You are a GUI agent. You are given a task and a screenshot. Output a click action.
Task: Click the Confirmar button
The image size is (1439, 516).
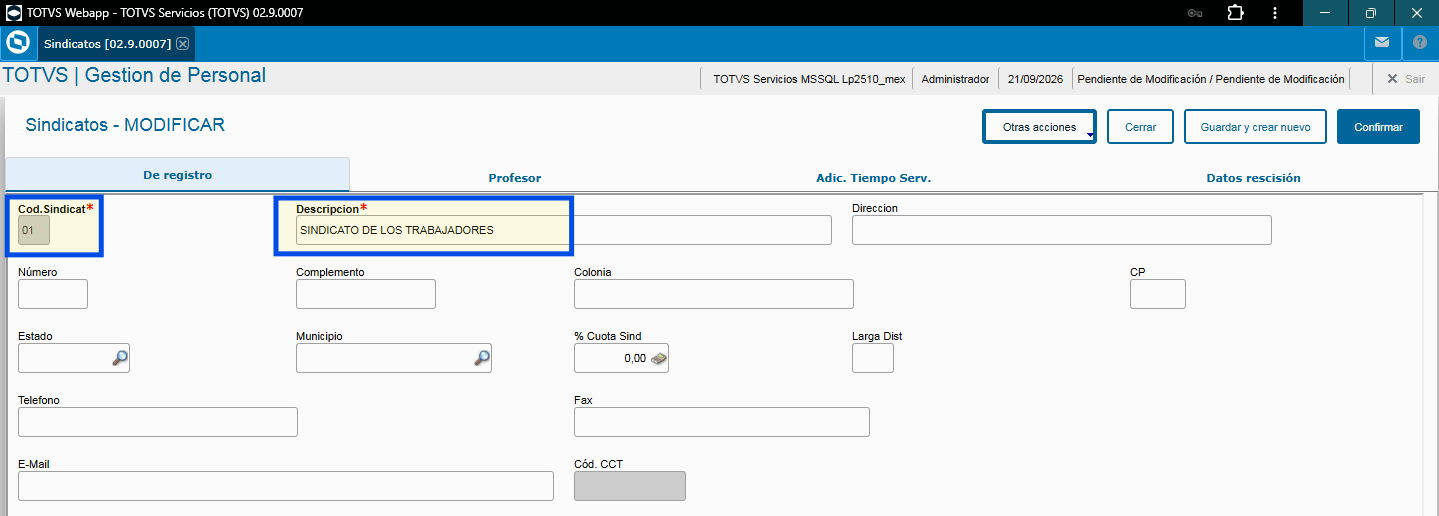pos(1378,127)
